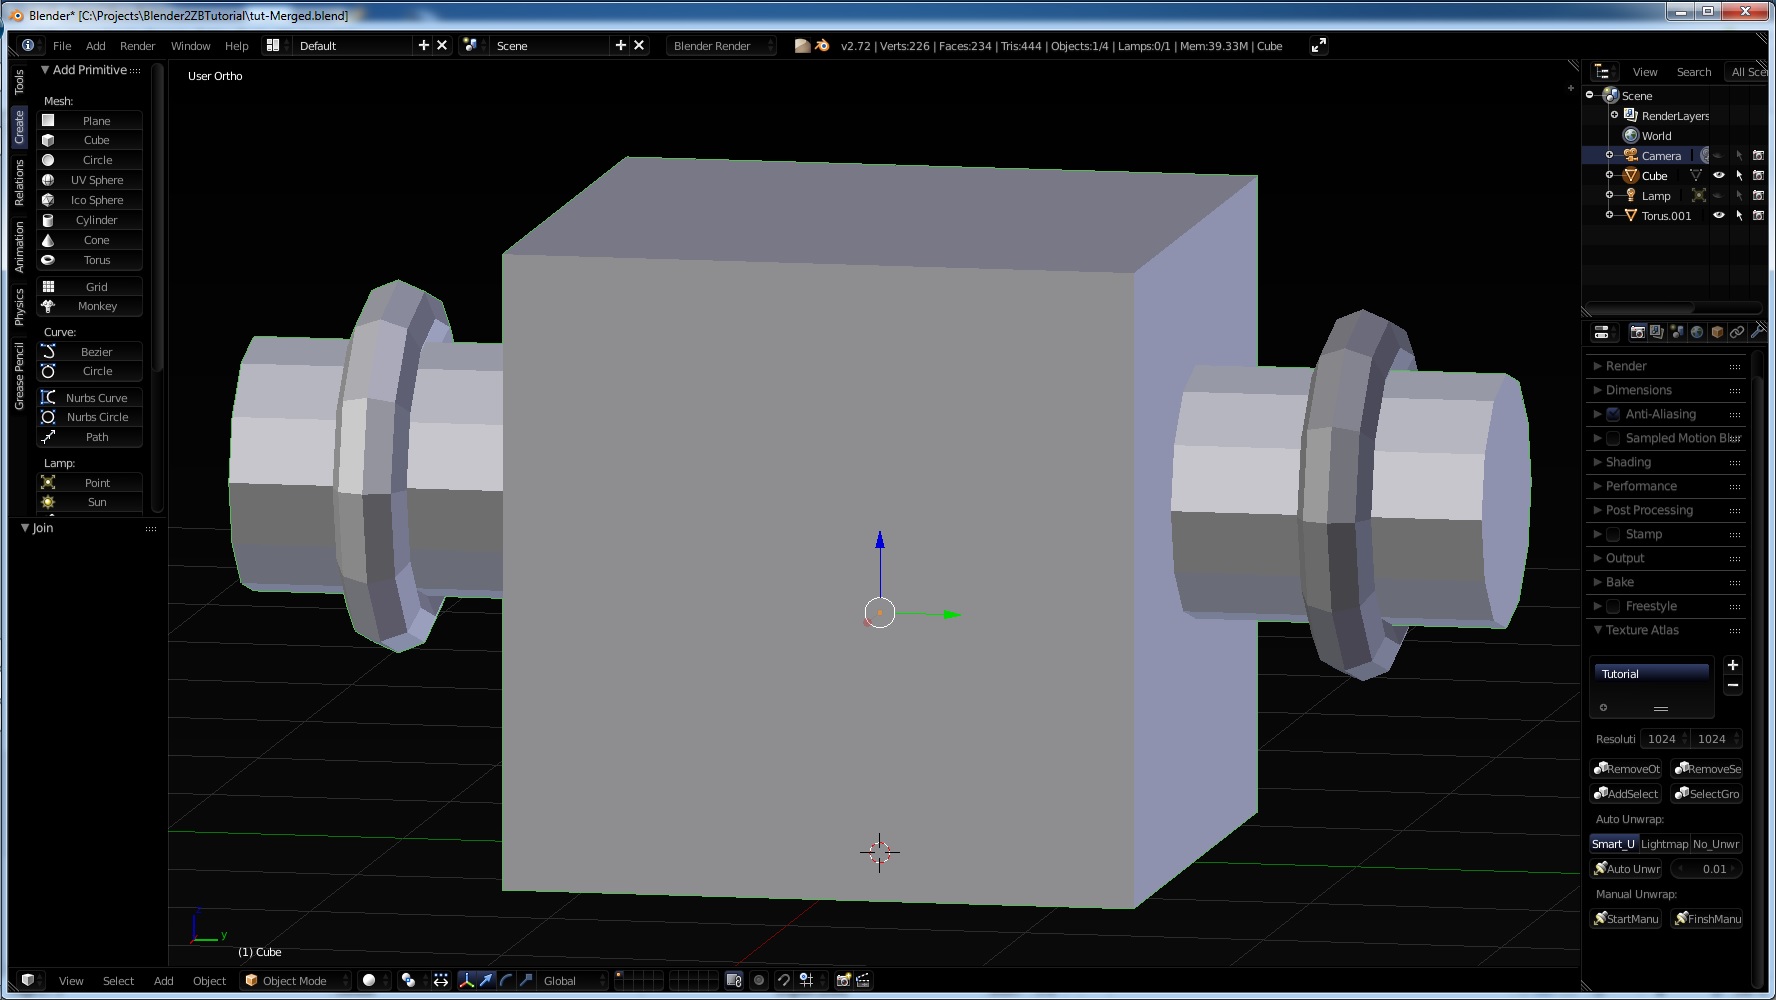
Task: Toggle snap during transform magnet
Action: pos(783,980)
